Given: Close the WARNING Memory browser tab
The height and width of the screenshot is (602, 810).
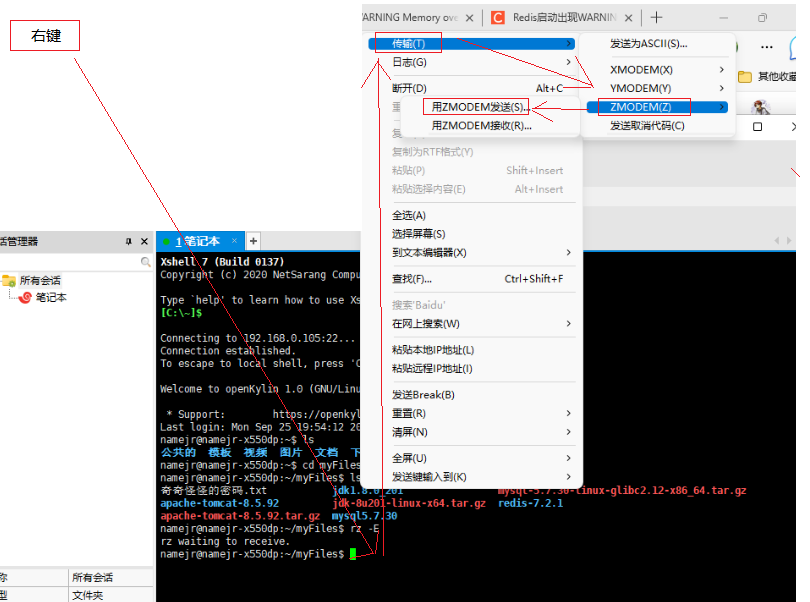Looking at the screenshot, I should pyautogui.click(x=470, y=18).
